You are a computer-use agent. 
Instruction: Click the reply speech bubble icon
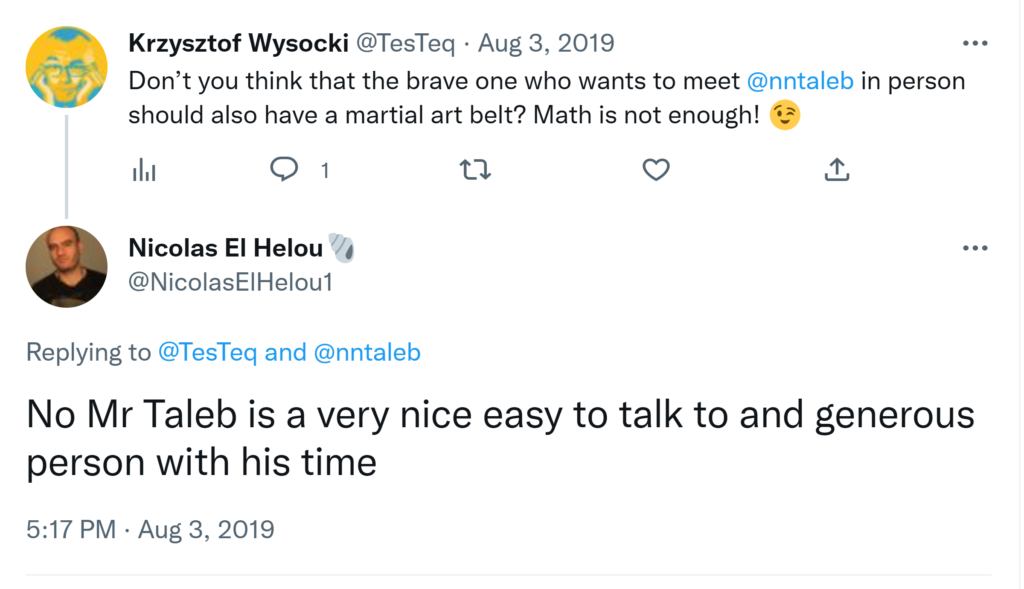[x=285, y=171]
